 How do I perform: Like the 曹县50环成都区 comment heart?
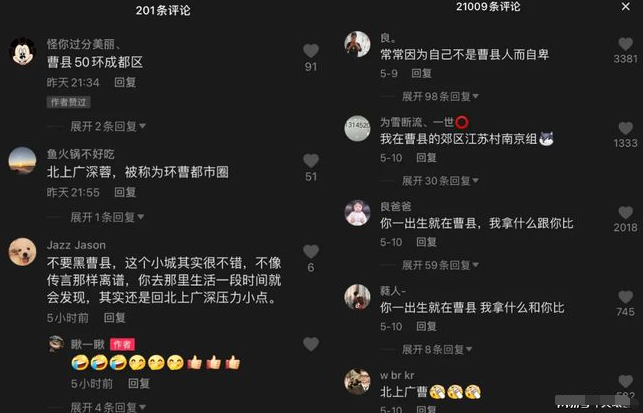point(311,51)
